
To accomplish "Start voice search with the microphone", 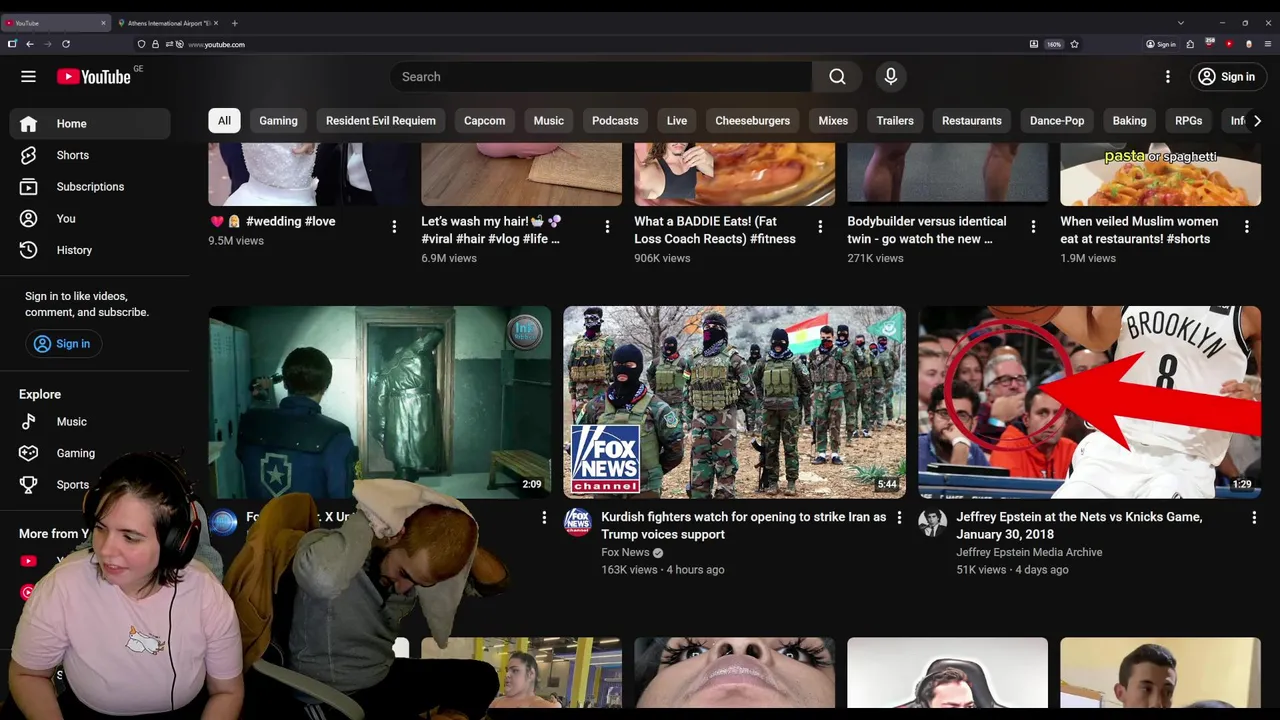I will coord(891,77).
